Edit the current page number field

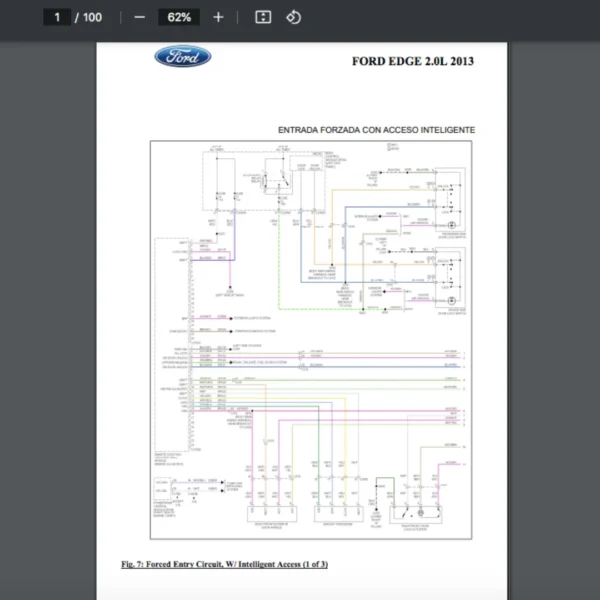[x=57, y=17]
